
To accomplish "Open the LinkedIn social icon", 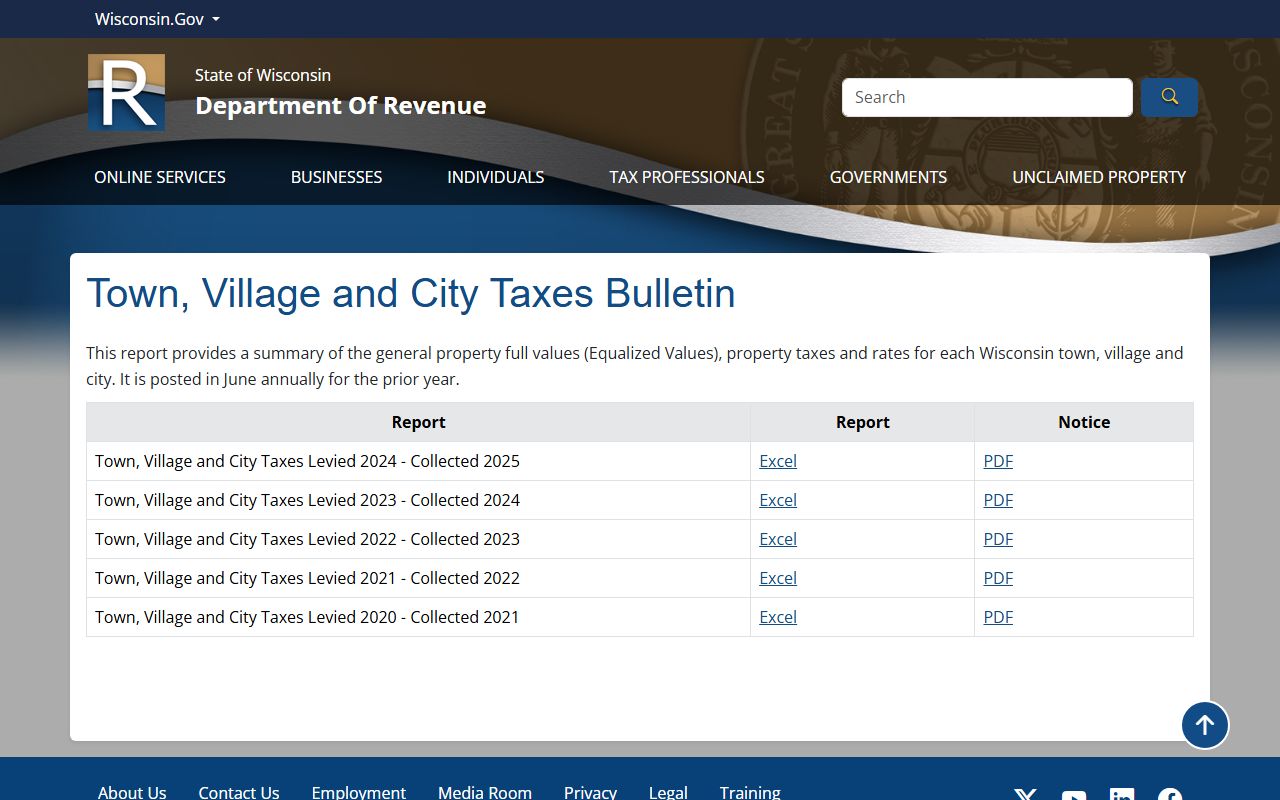I will [1122, 796].
